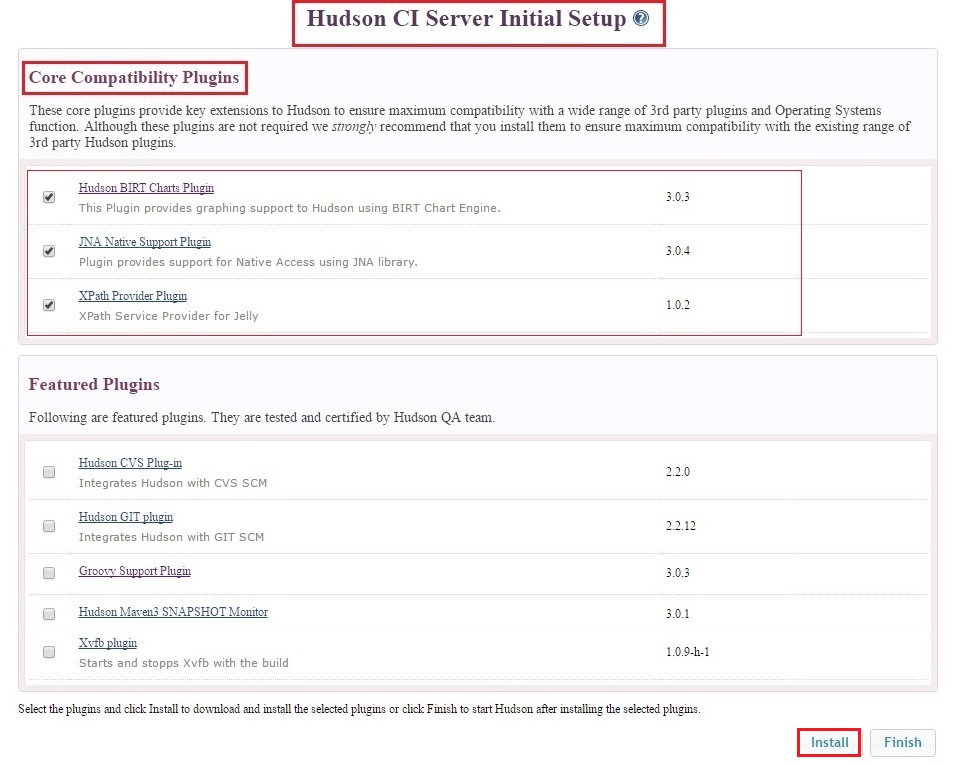Click the 'Featured Plugins' heading
The image size is (960, 766).
[x=94, y=385]
